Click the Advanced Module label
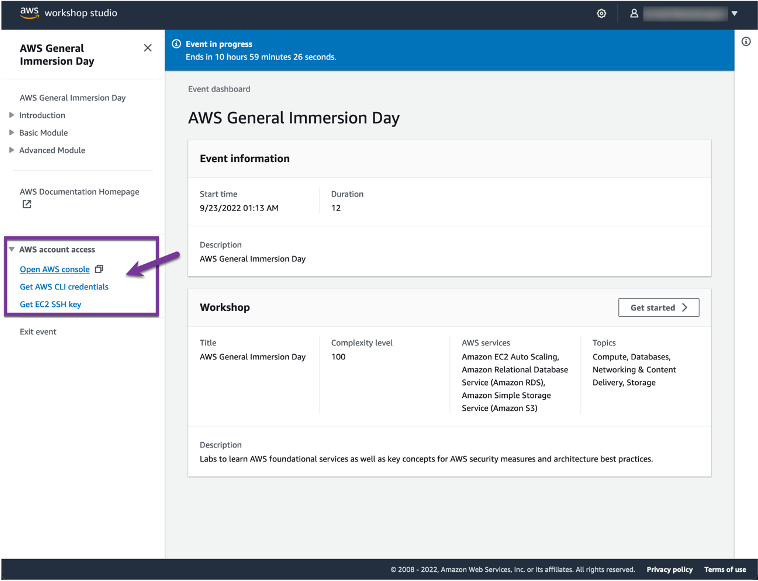 coord(52,150)
